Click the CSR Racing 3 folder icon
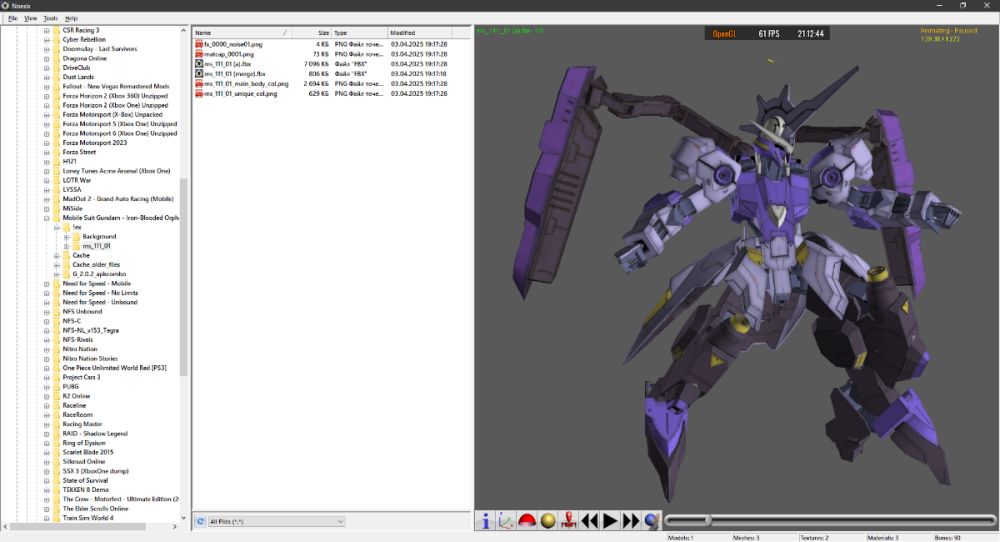 pos(56,30)
